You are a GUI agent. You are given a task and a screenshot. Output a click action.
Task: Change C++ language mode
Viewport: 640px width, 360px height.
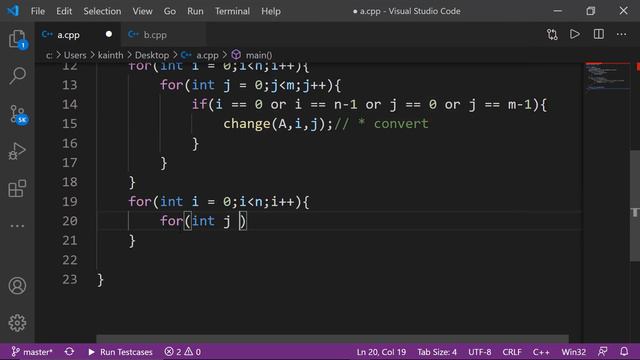tap(541, 351)
